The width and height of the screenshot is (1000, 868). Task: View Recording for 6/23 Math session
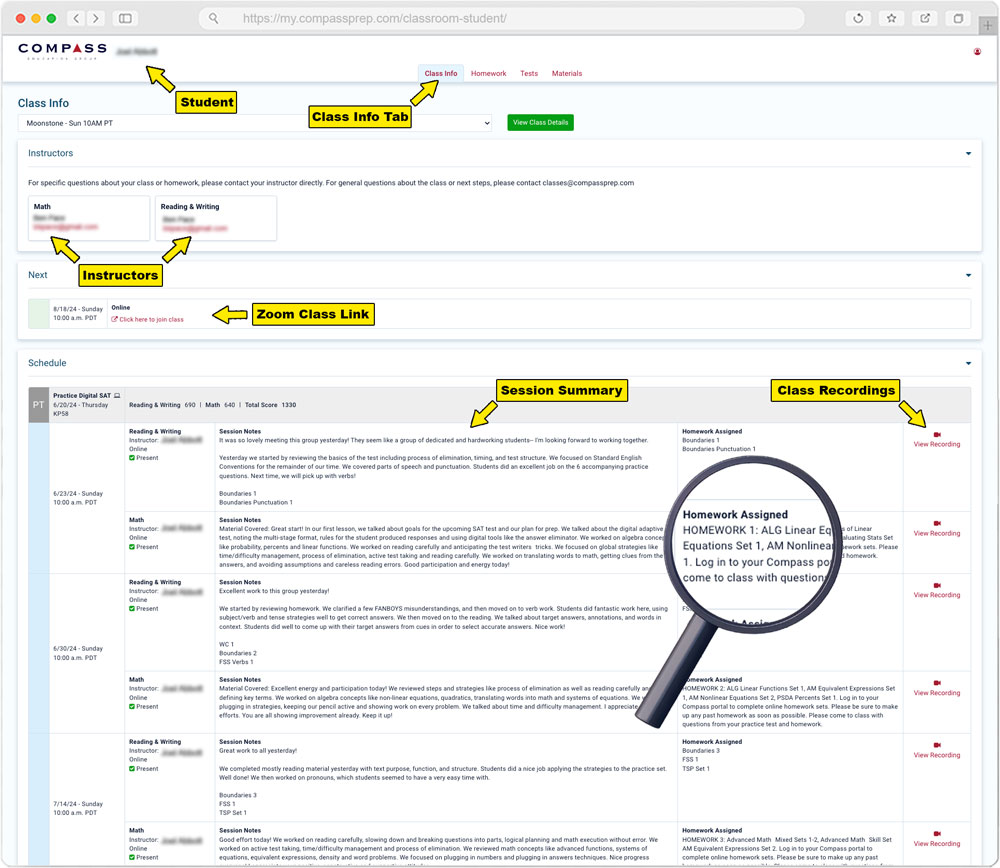tap(937, 534)
